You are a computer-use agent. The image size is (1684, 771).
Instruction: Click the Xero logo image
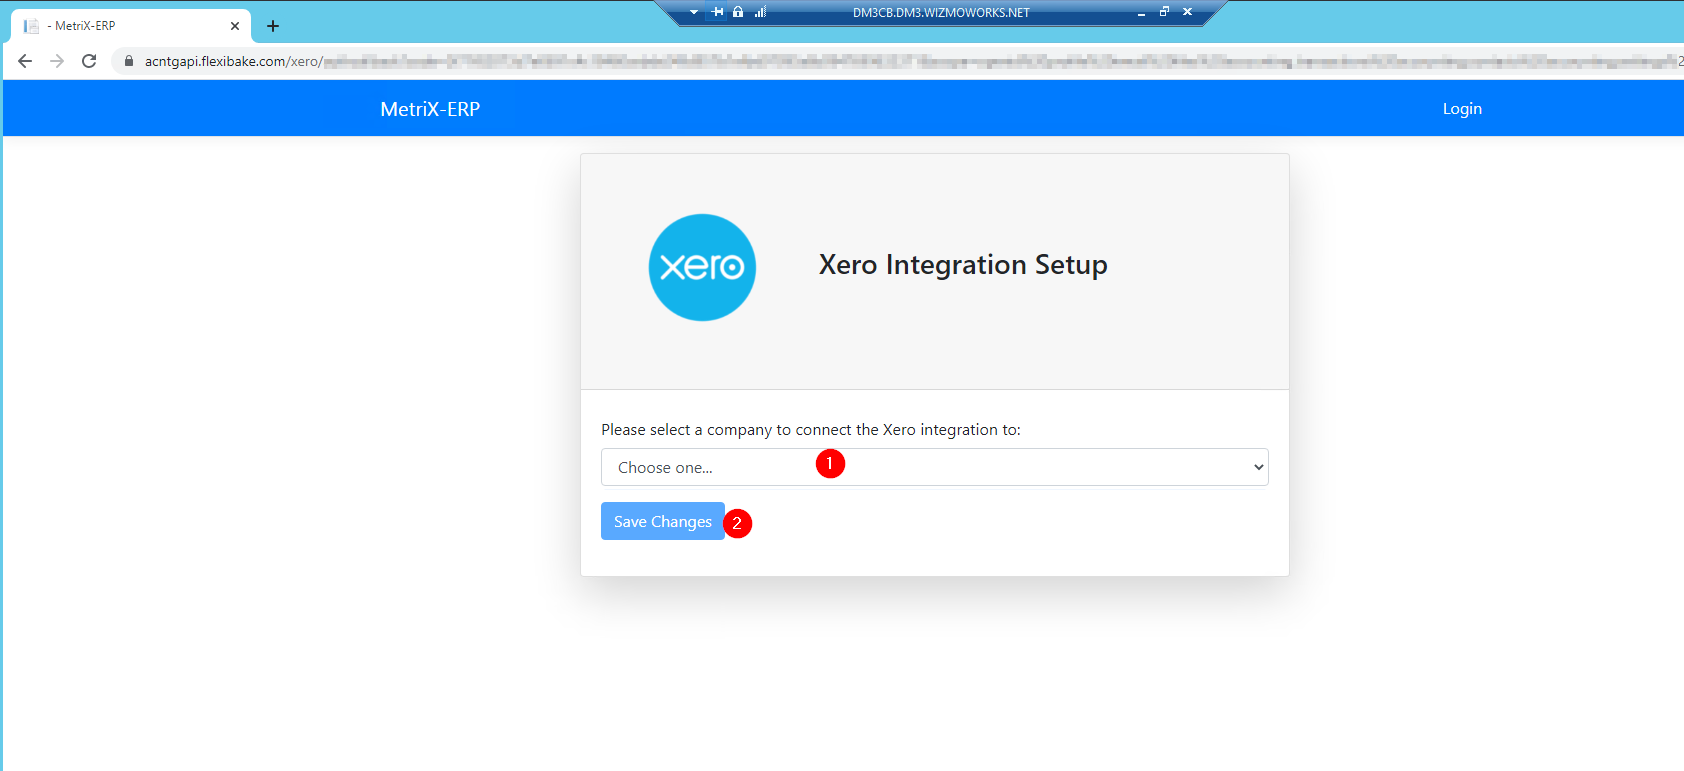702,267
